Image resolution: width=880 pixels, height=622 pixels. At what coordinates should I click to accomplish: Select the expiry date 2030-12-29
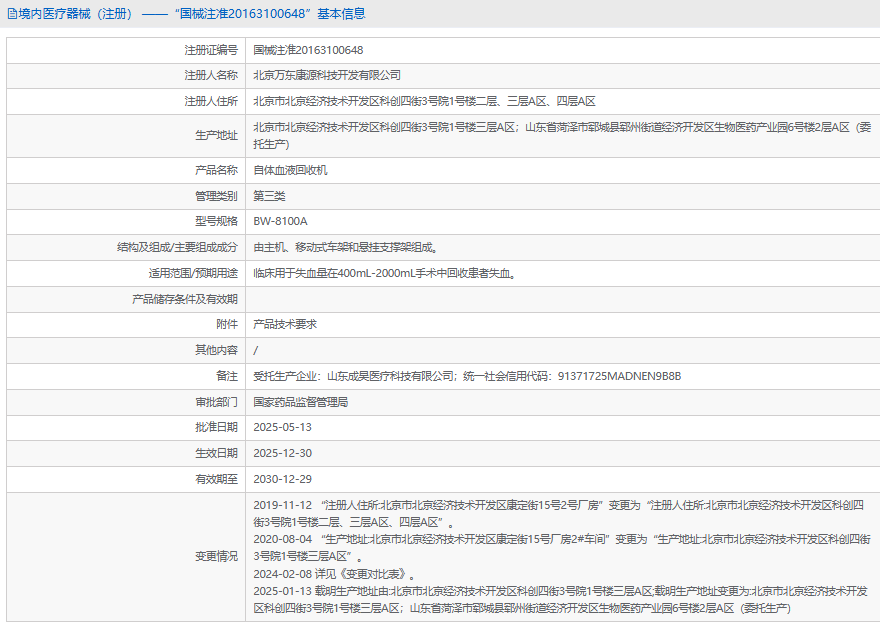[282, 479]
